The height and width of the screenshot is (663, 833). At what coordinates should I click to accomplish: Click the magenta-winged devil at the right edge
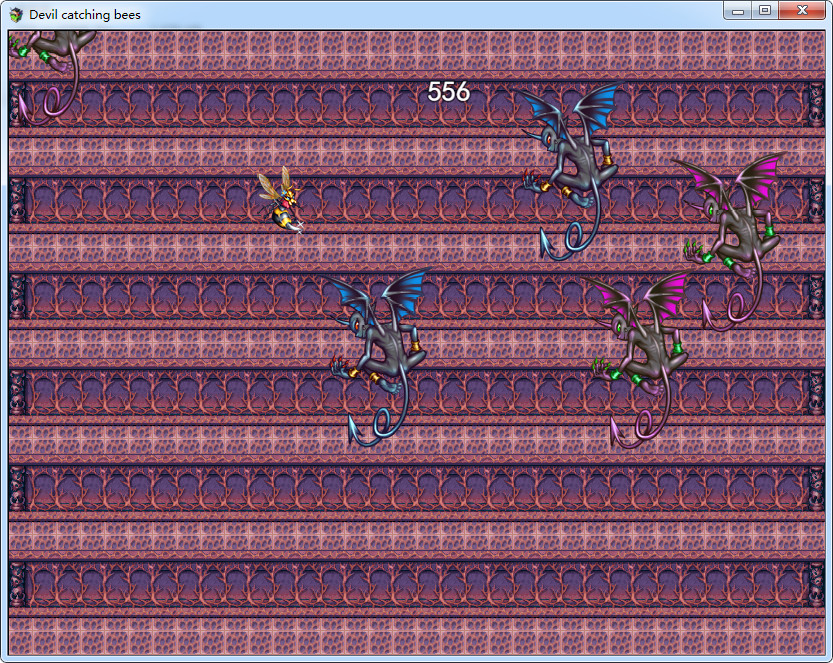[x=729, y=242]
